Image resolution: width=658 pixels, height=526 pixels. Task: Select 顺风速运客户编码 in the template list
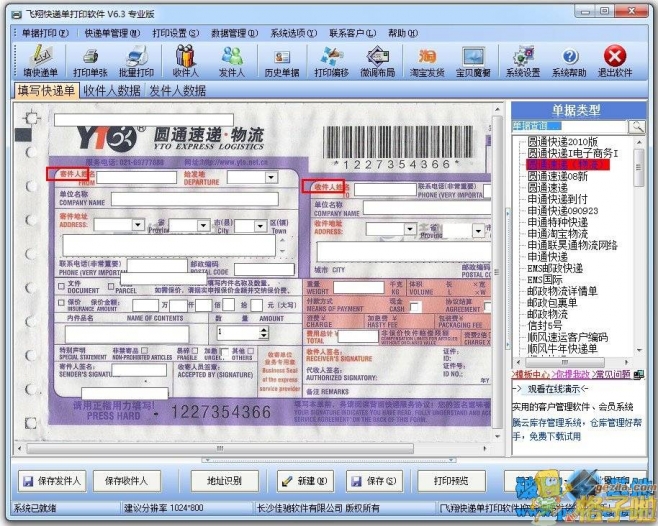point(567,337)
